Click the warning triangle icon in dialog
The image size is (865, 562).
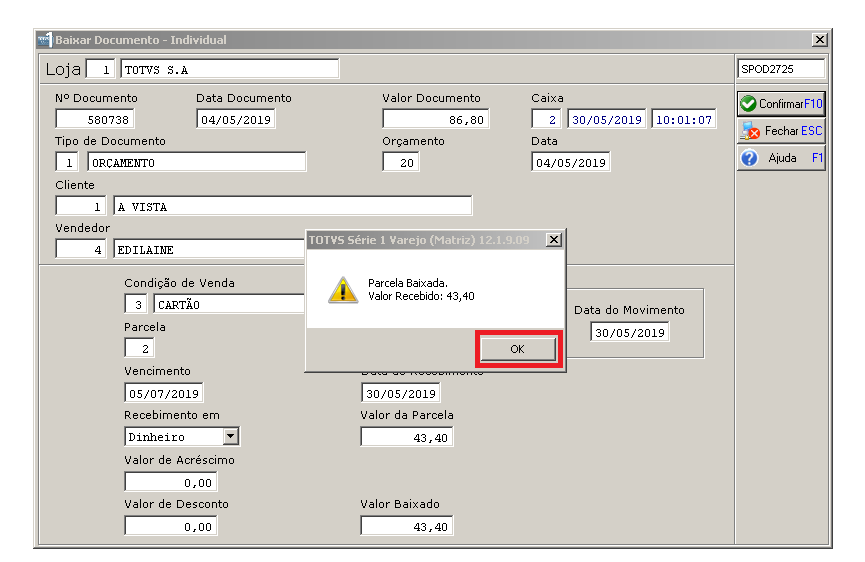343,290
